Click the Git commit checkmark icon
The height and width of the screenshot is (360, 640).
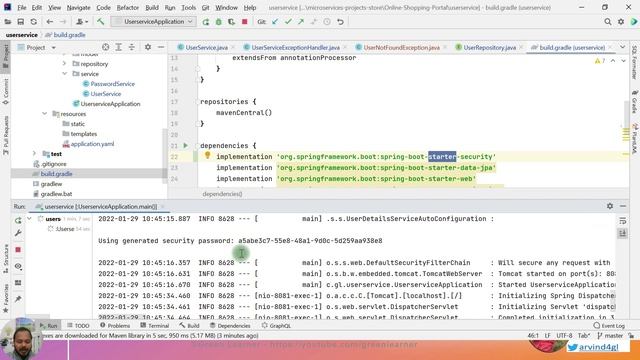click(288, 22)
